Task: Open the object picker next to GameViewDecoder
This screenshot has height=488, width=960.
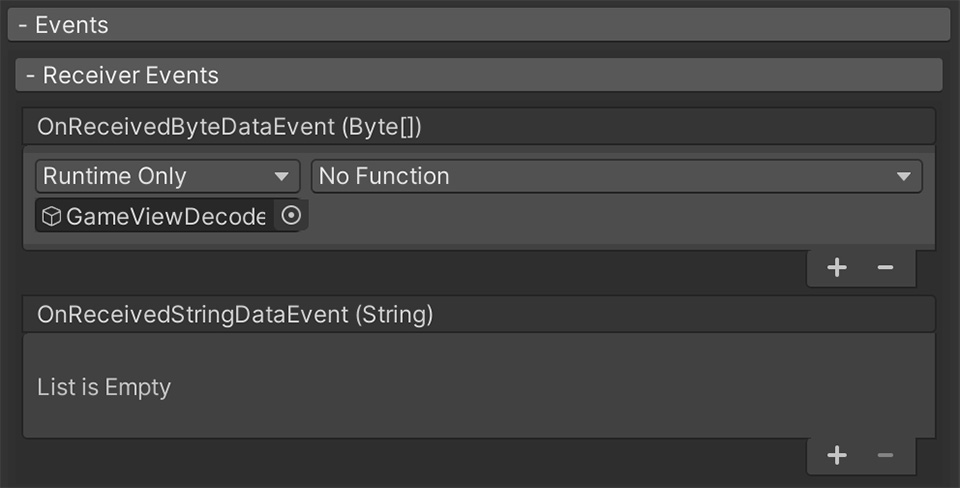Action: point(291,216)
